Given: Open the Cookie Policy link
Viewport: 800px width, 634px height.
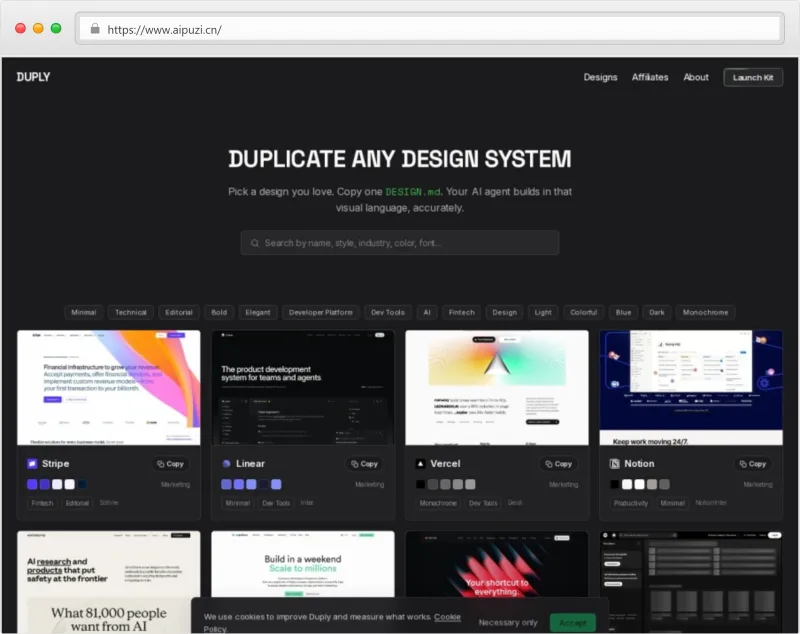Looking at the screenshot, I should pyautogui.click(x=447, y=617).
